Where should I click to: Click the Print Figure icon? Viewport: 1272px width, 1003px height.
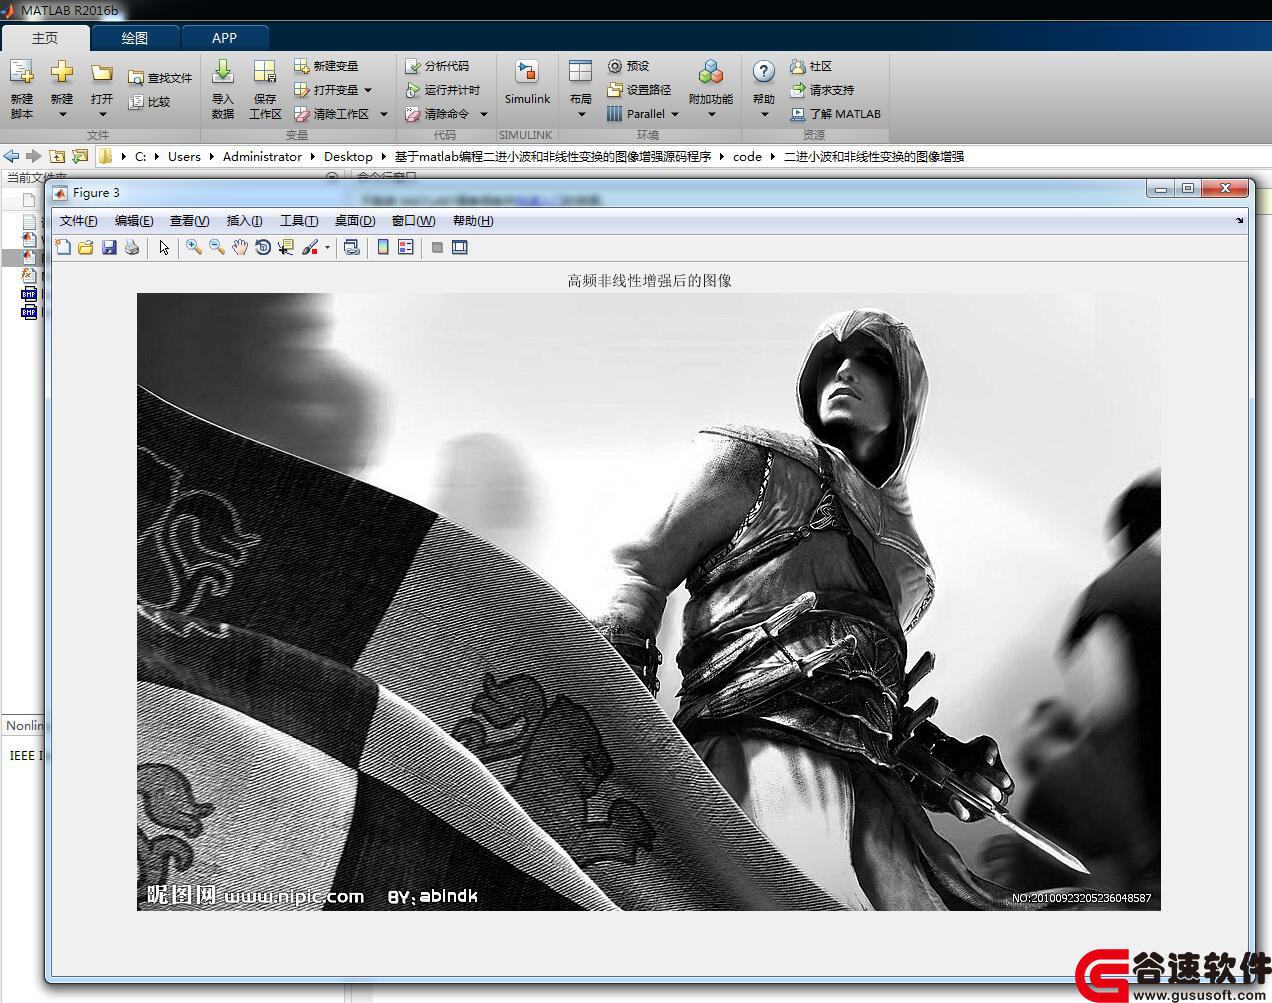point(132,247)
